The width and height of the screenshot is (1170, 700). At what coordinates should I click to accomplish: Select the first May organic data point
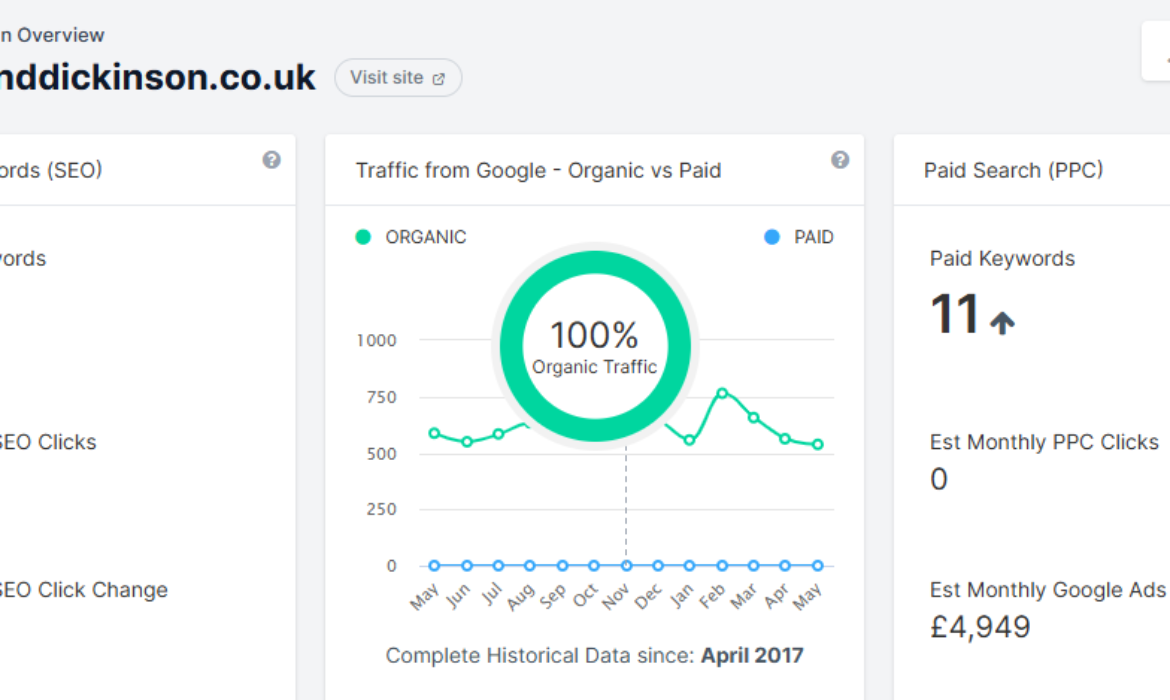click(434, 433)
